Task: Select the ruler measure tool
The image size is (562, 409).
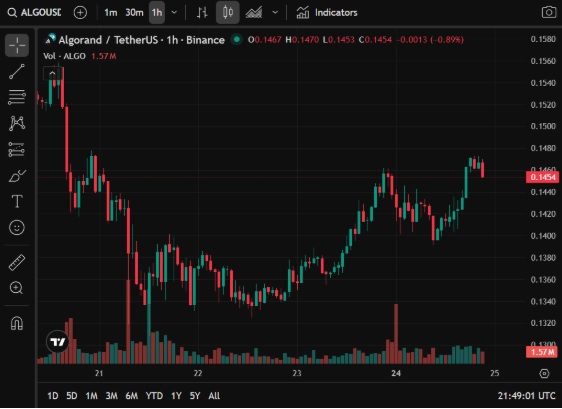Action: point(17,262)
